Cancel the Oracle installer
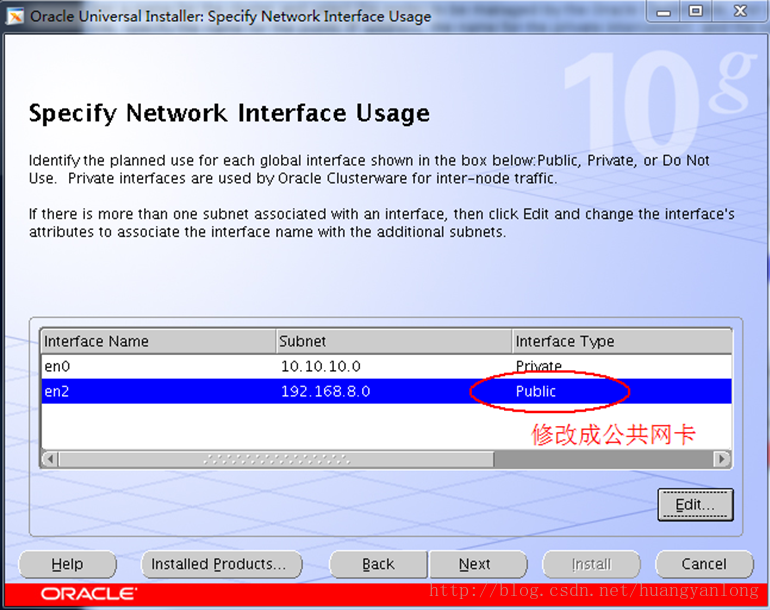770x610 pixels. coord(704,564)
